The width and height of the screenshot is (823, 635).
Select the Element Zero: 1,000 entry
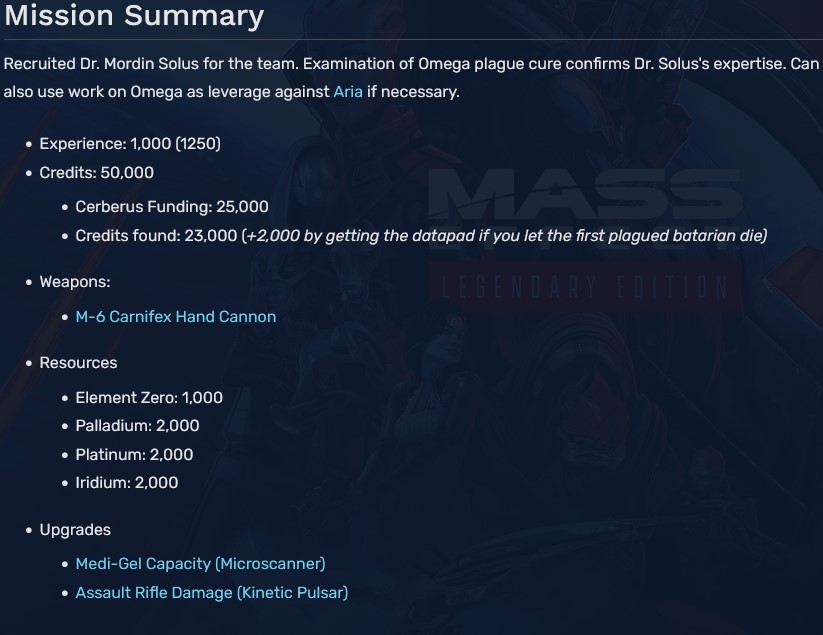click(149, 397)
